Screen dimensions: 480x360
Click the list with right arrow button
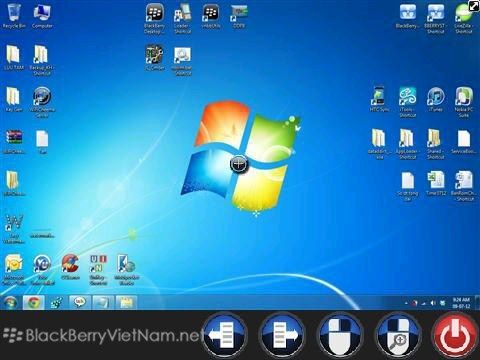(282, 335)
